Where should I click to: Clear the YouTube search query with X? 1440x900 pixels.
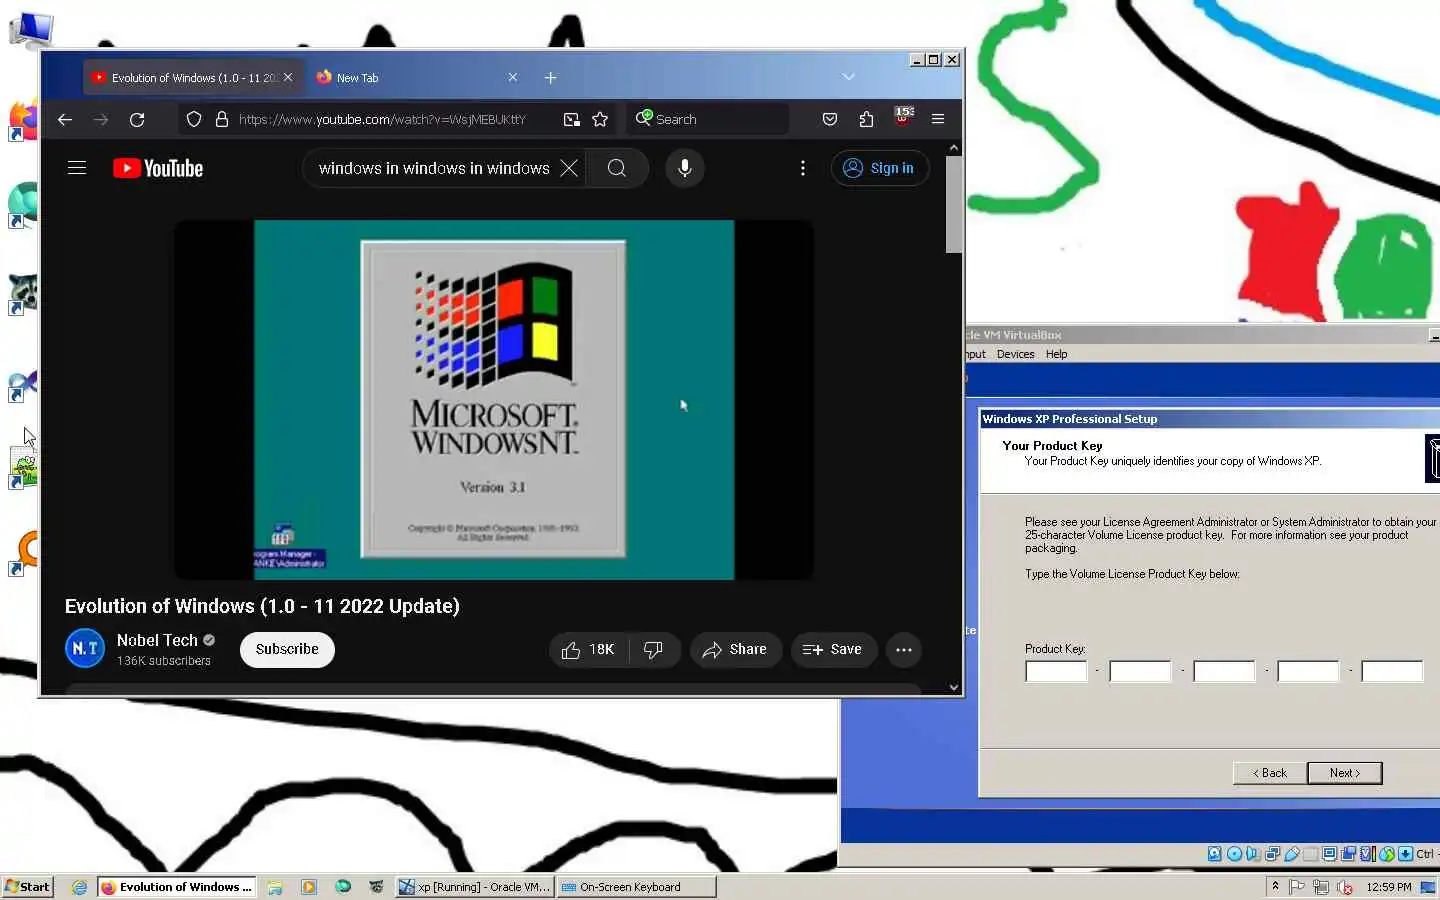click(569, 168)
